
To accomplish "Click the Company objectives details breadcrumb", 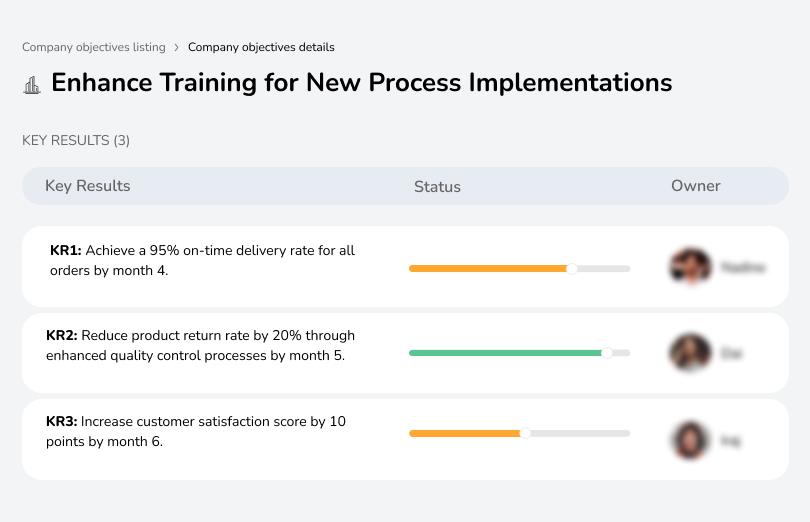I will coord(261,47).
